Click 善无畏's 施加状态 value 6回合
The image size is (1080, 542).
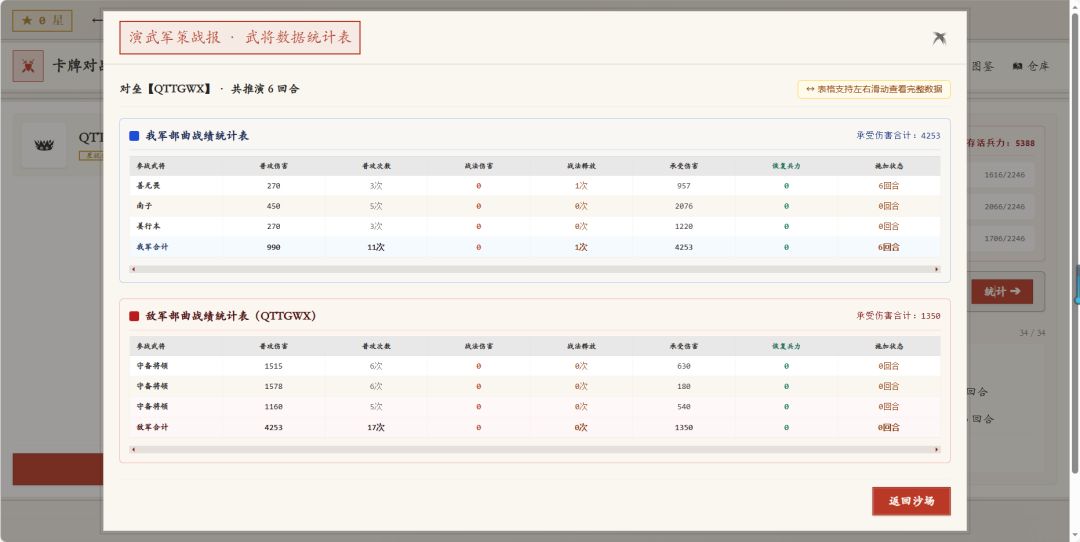coord(889,186)
